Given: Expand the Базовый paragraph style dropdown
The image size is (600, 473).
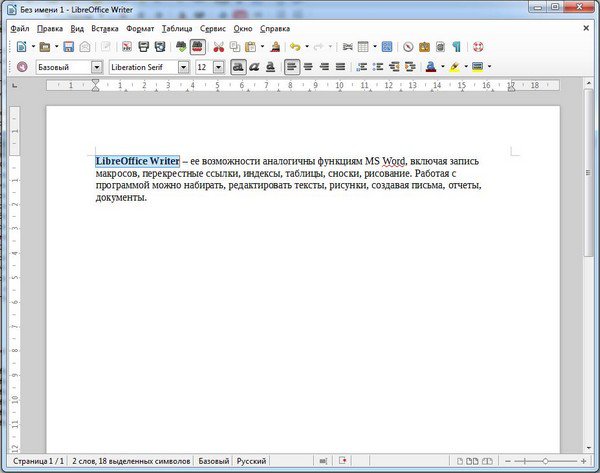Looking at the screenshot, I should [x=97, y=67].
